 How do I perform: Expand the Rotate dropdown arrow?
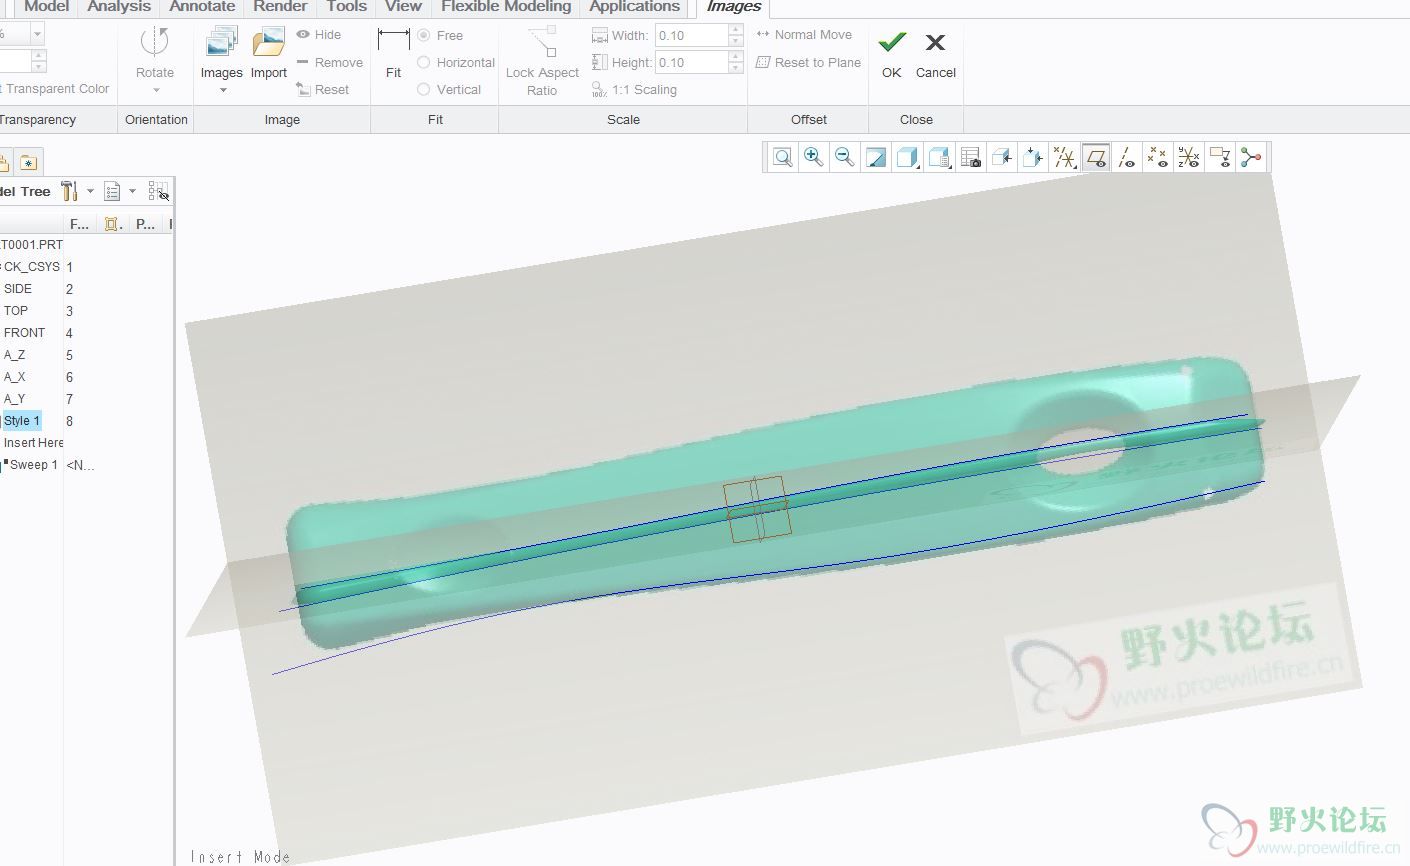click(x=156, y=90)
